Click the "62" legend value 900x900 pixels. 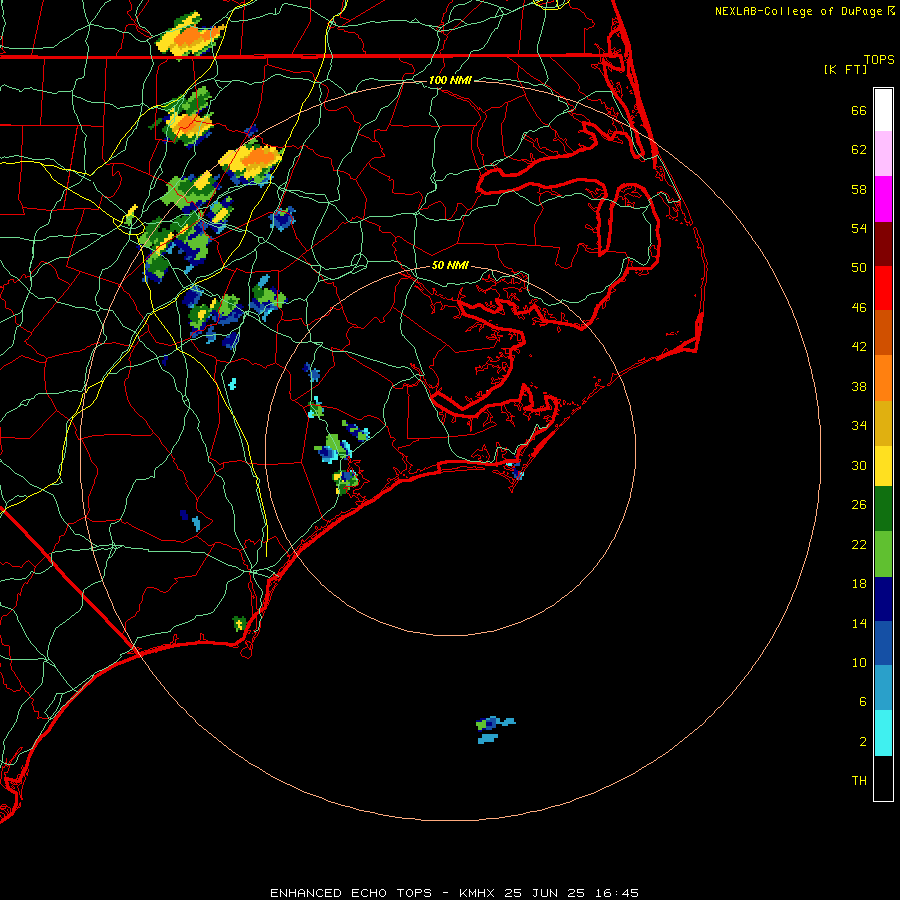point(859,150)
